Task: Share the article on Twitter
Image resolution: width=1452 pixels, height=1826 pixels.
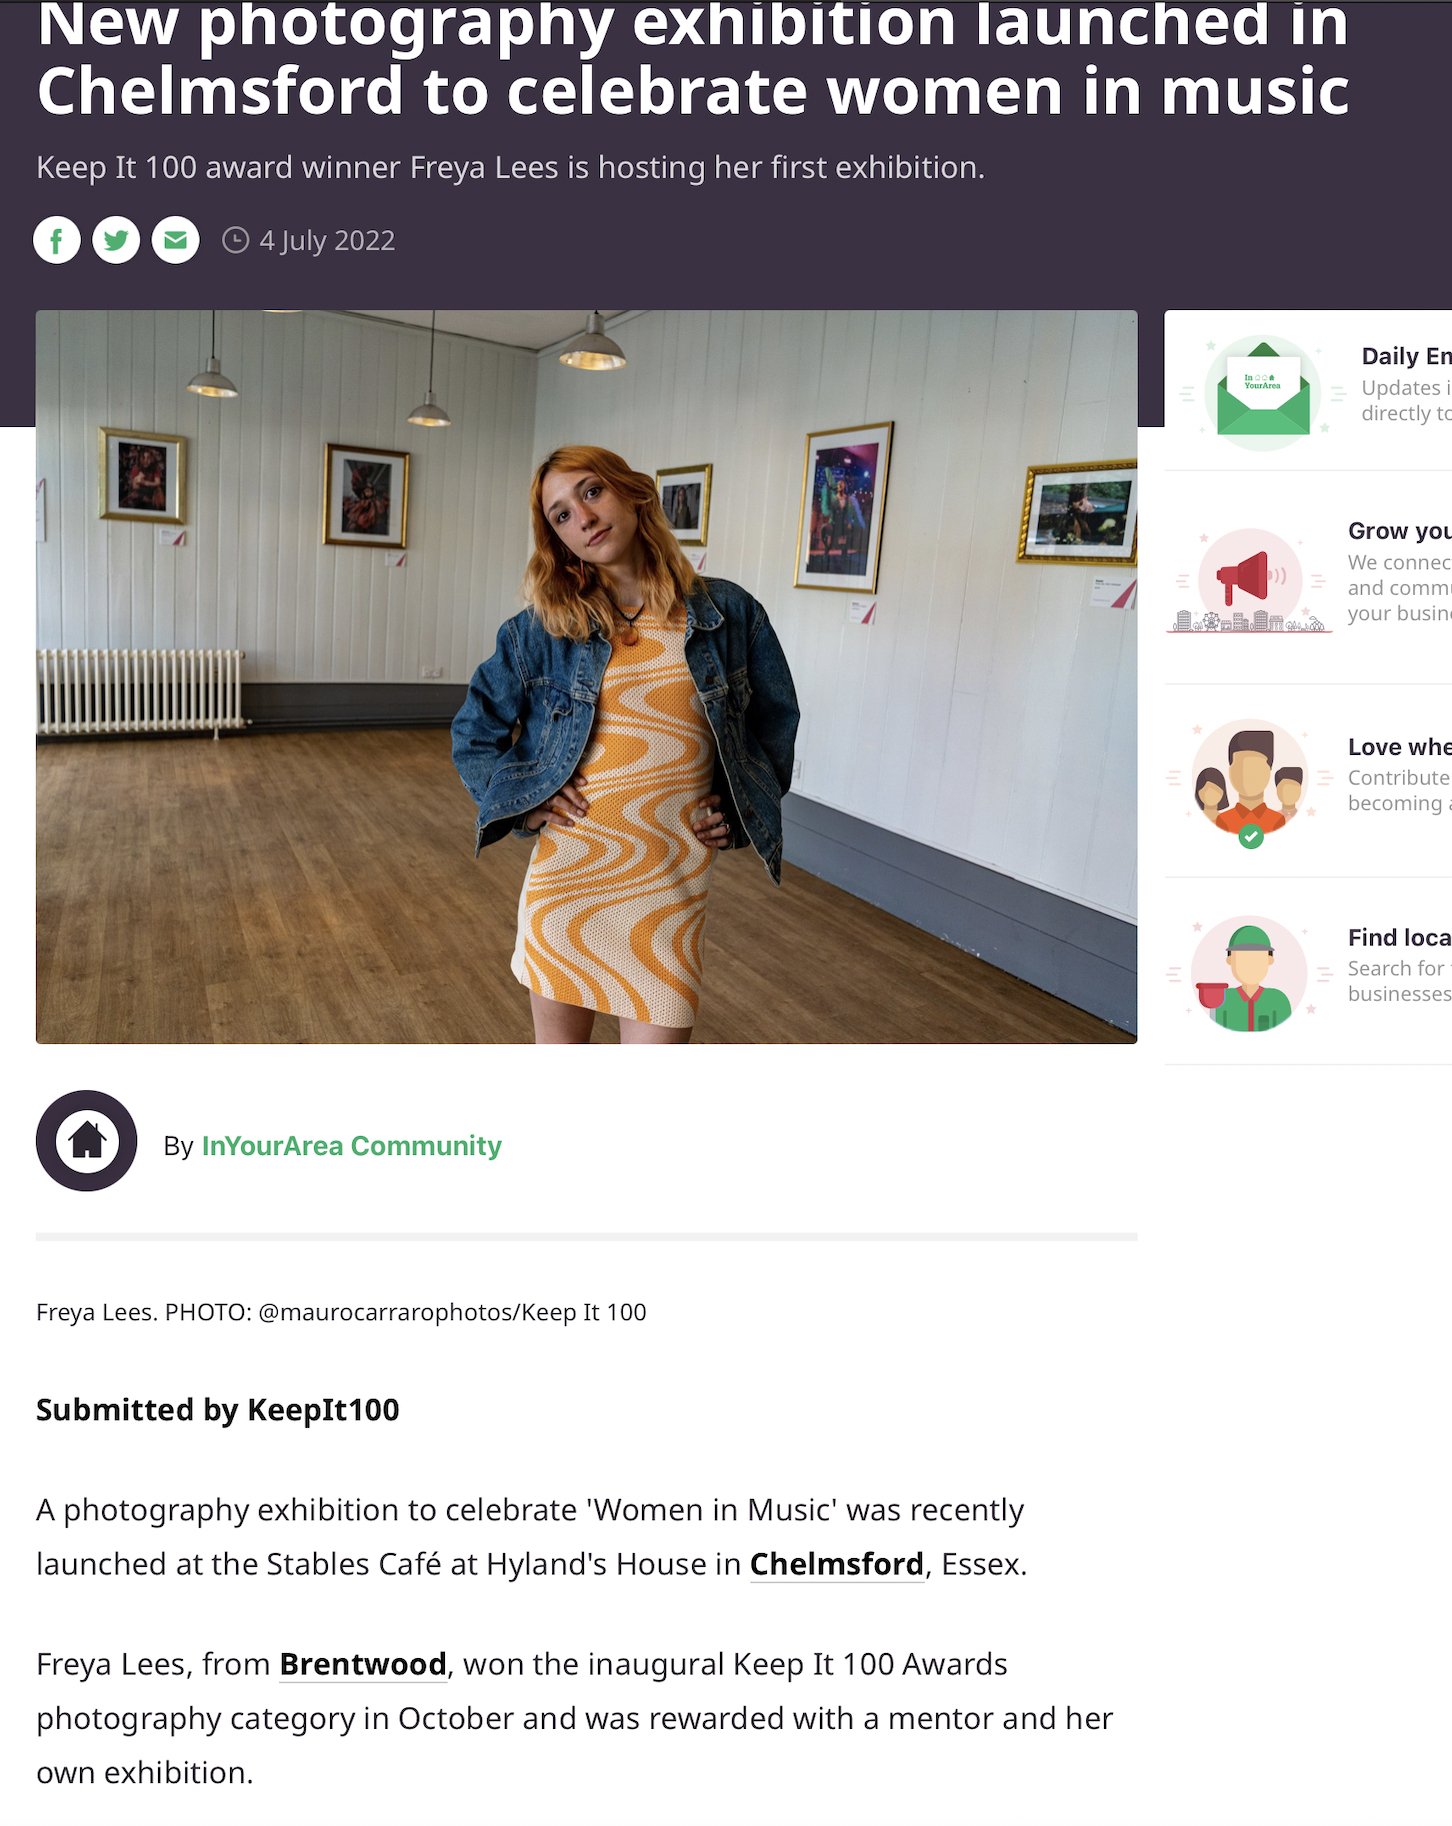Action: [116, 241]
